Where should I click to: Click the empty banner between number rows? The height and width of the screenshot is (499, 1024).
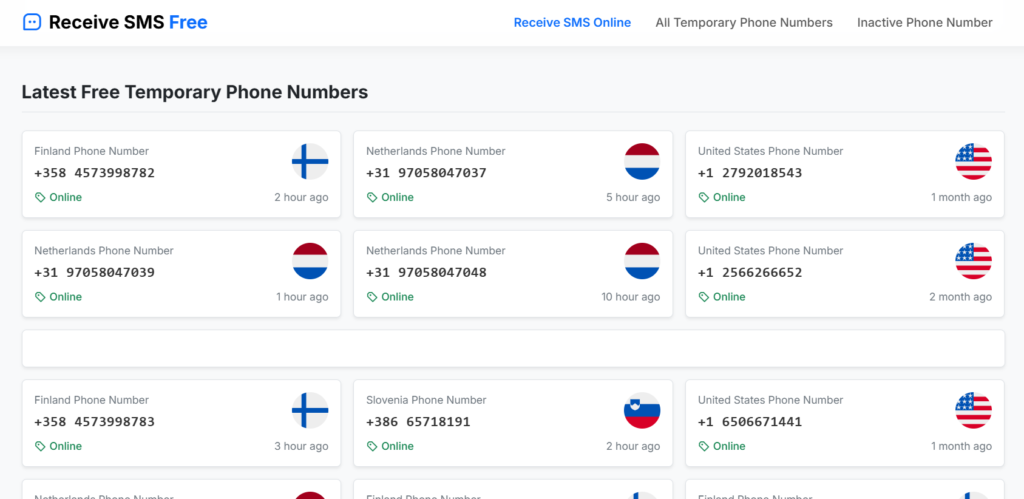[x=512, y=349]
